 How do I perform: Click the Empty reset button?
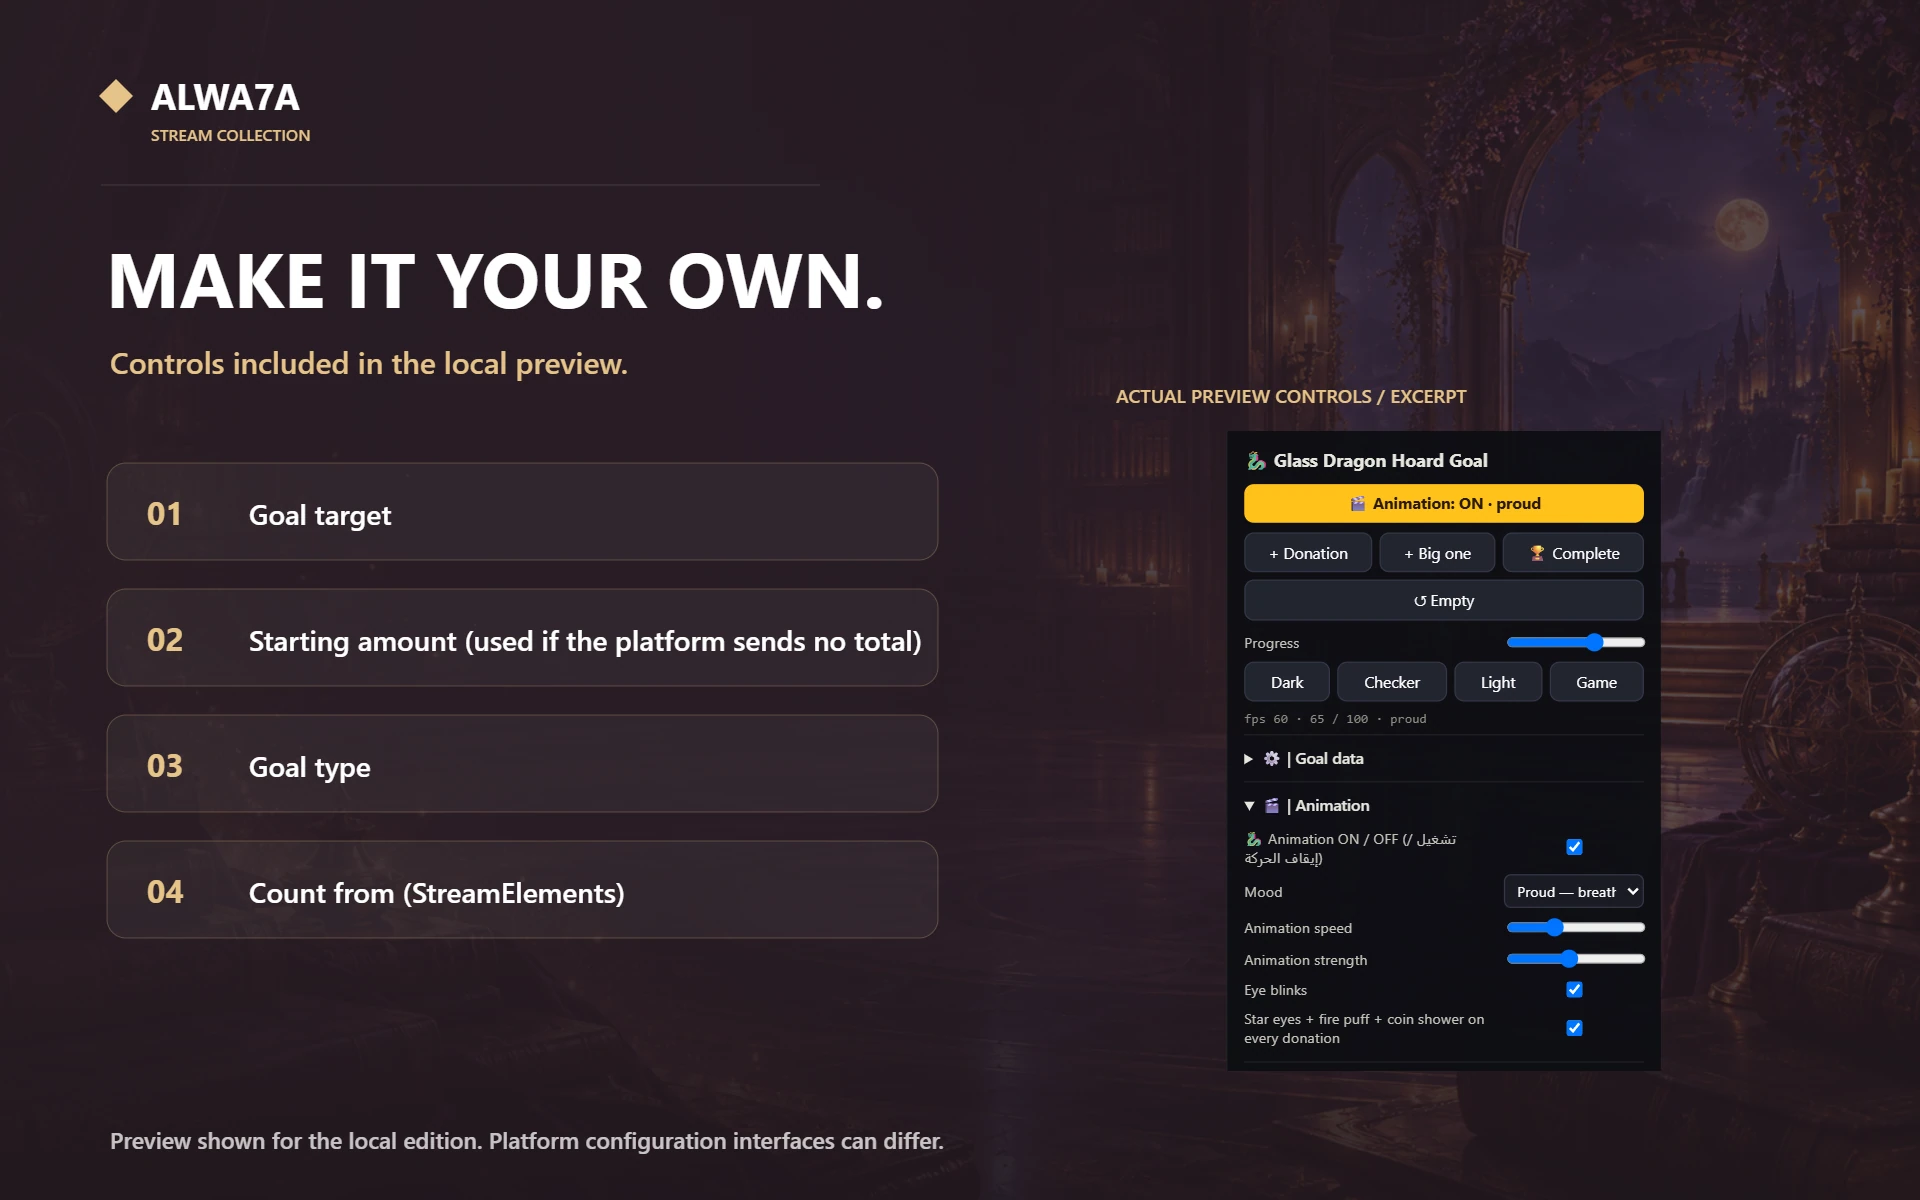[x=1443, y=600]
